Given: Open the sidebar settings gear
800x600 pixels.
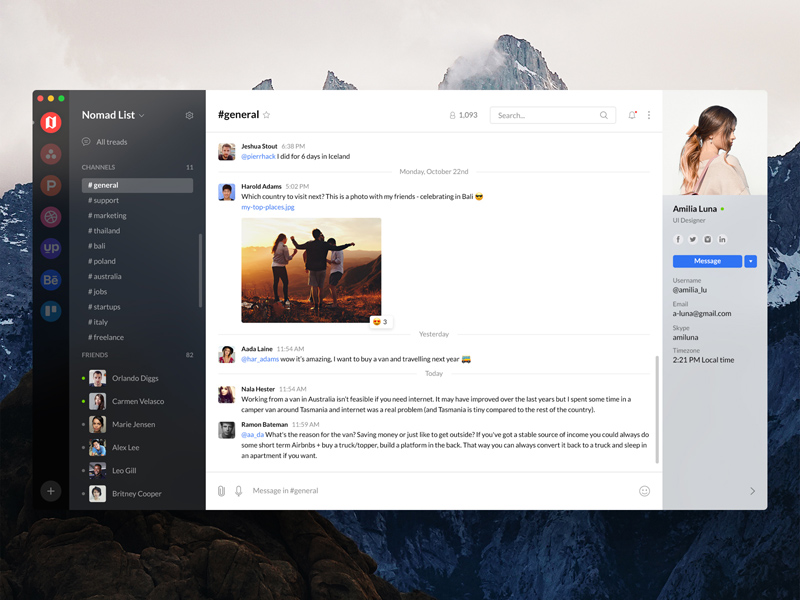Looking at the screenshot, I should [x=189, y=115].
